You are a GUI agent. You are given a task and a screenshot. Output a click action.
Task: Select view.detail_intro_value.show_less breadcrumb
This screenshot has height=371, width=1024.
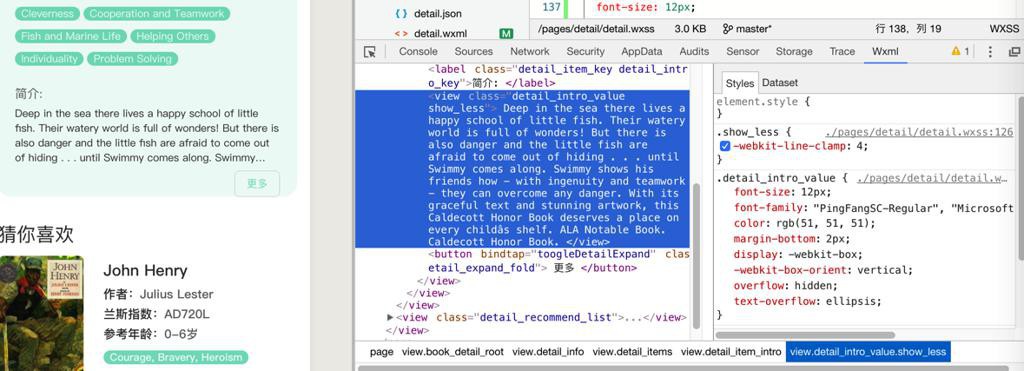click(868, 352)
